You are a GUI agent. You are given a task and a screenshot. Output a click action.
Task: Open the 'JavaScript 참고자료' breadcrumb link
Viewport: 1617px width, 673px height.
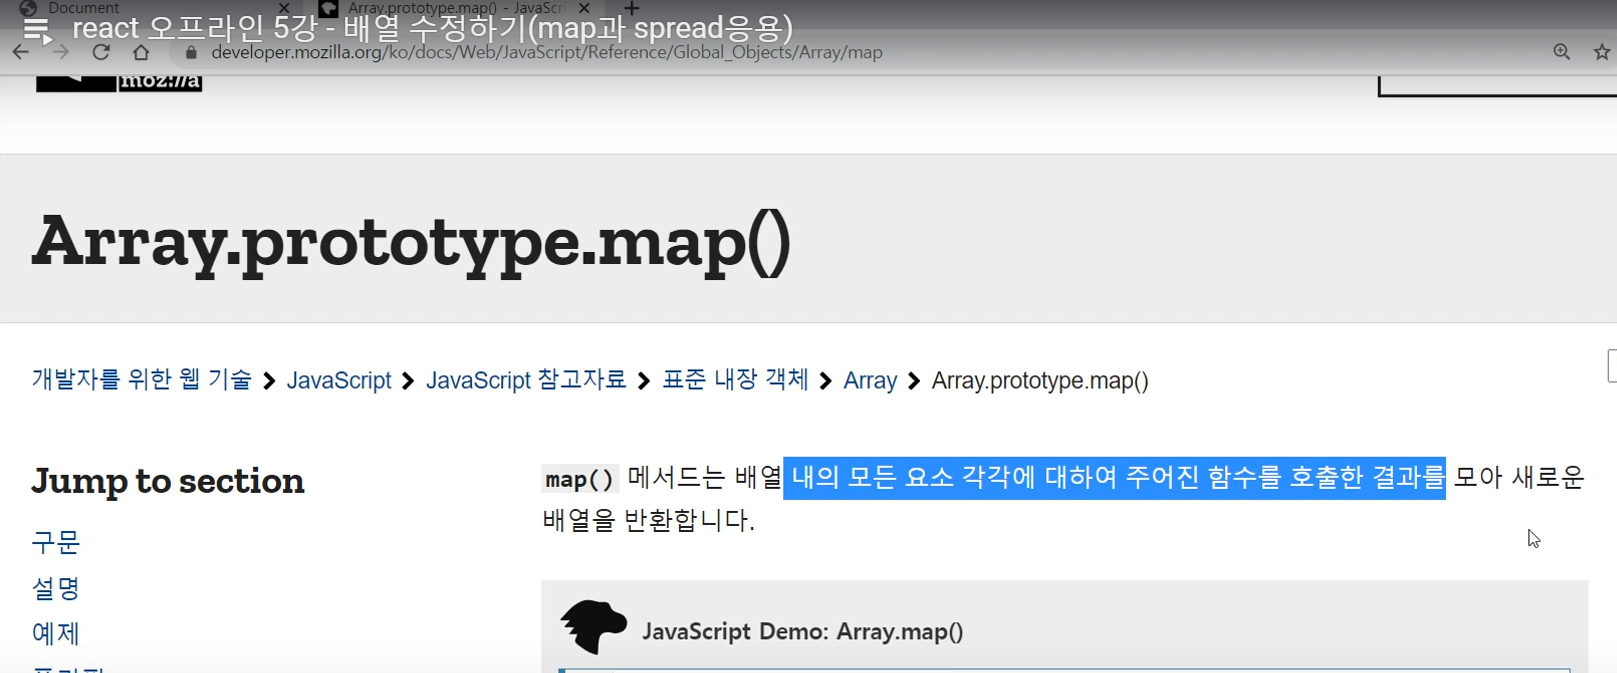point(526,380)
